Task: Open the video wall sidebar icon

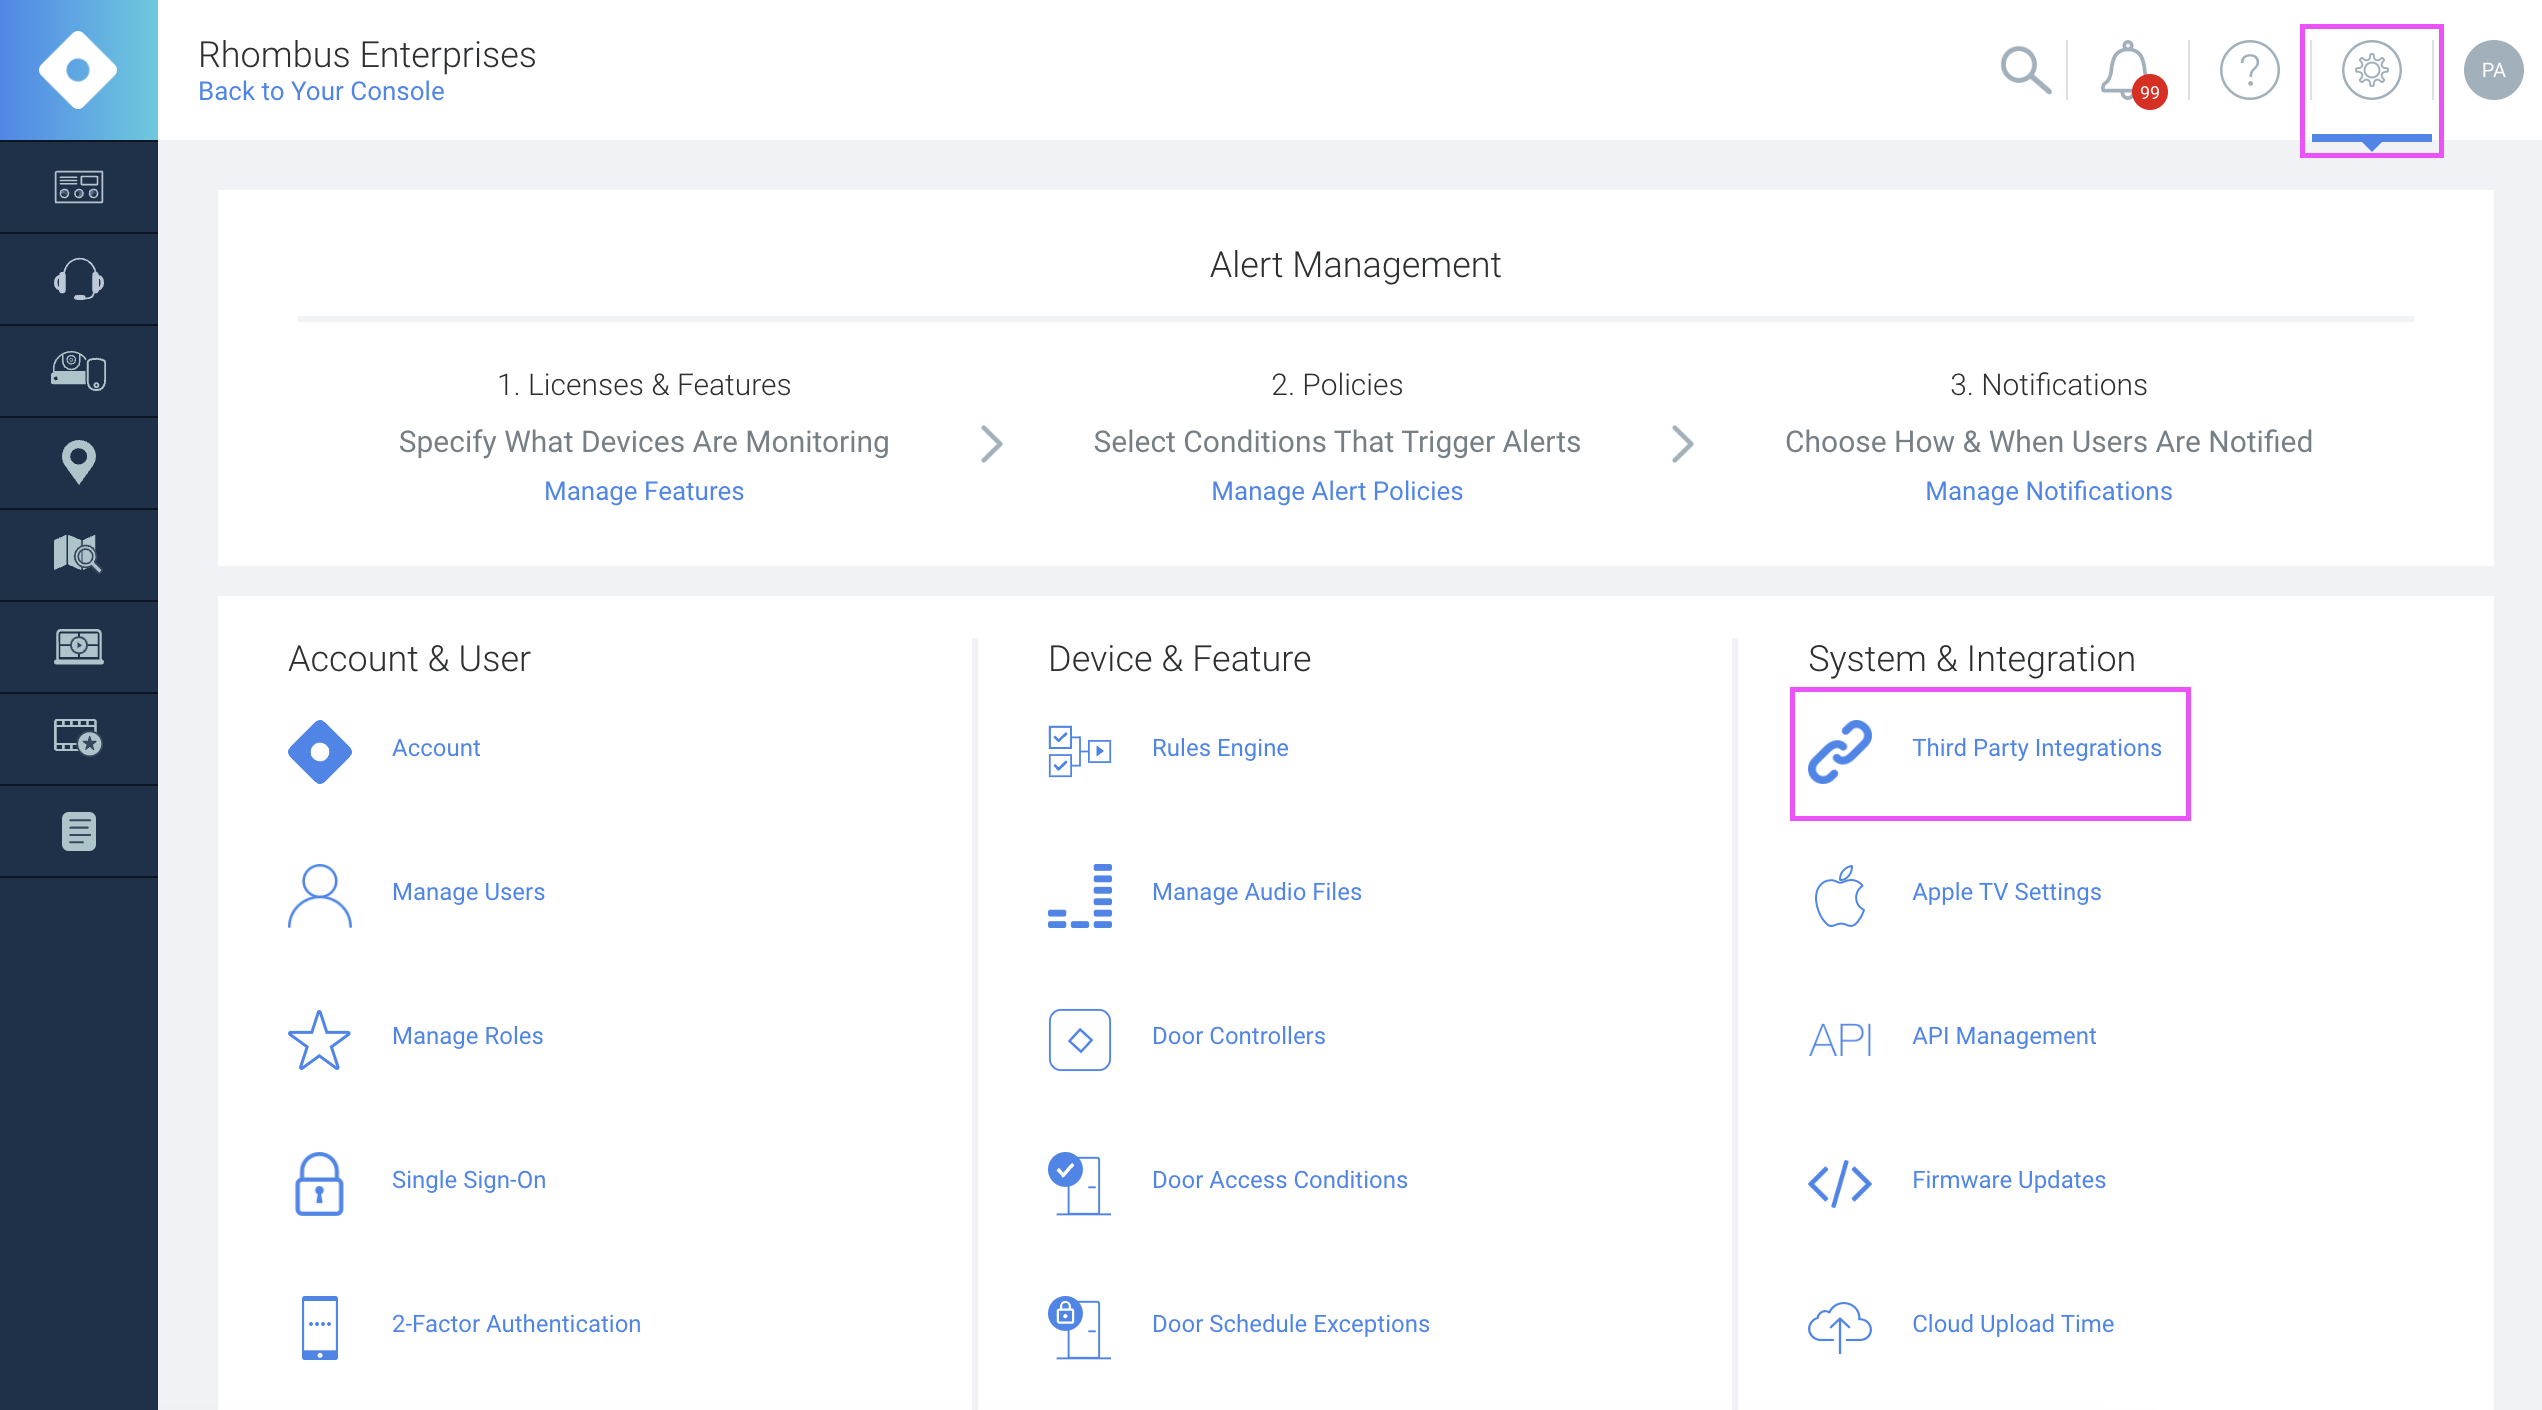Action: [x=79, y=645]
